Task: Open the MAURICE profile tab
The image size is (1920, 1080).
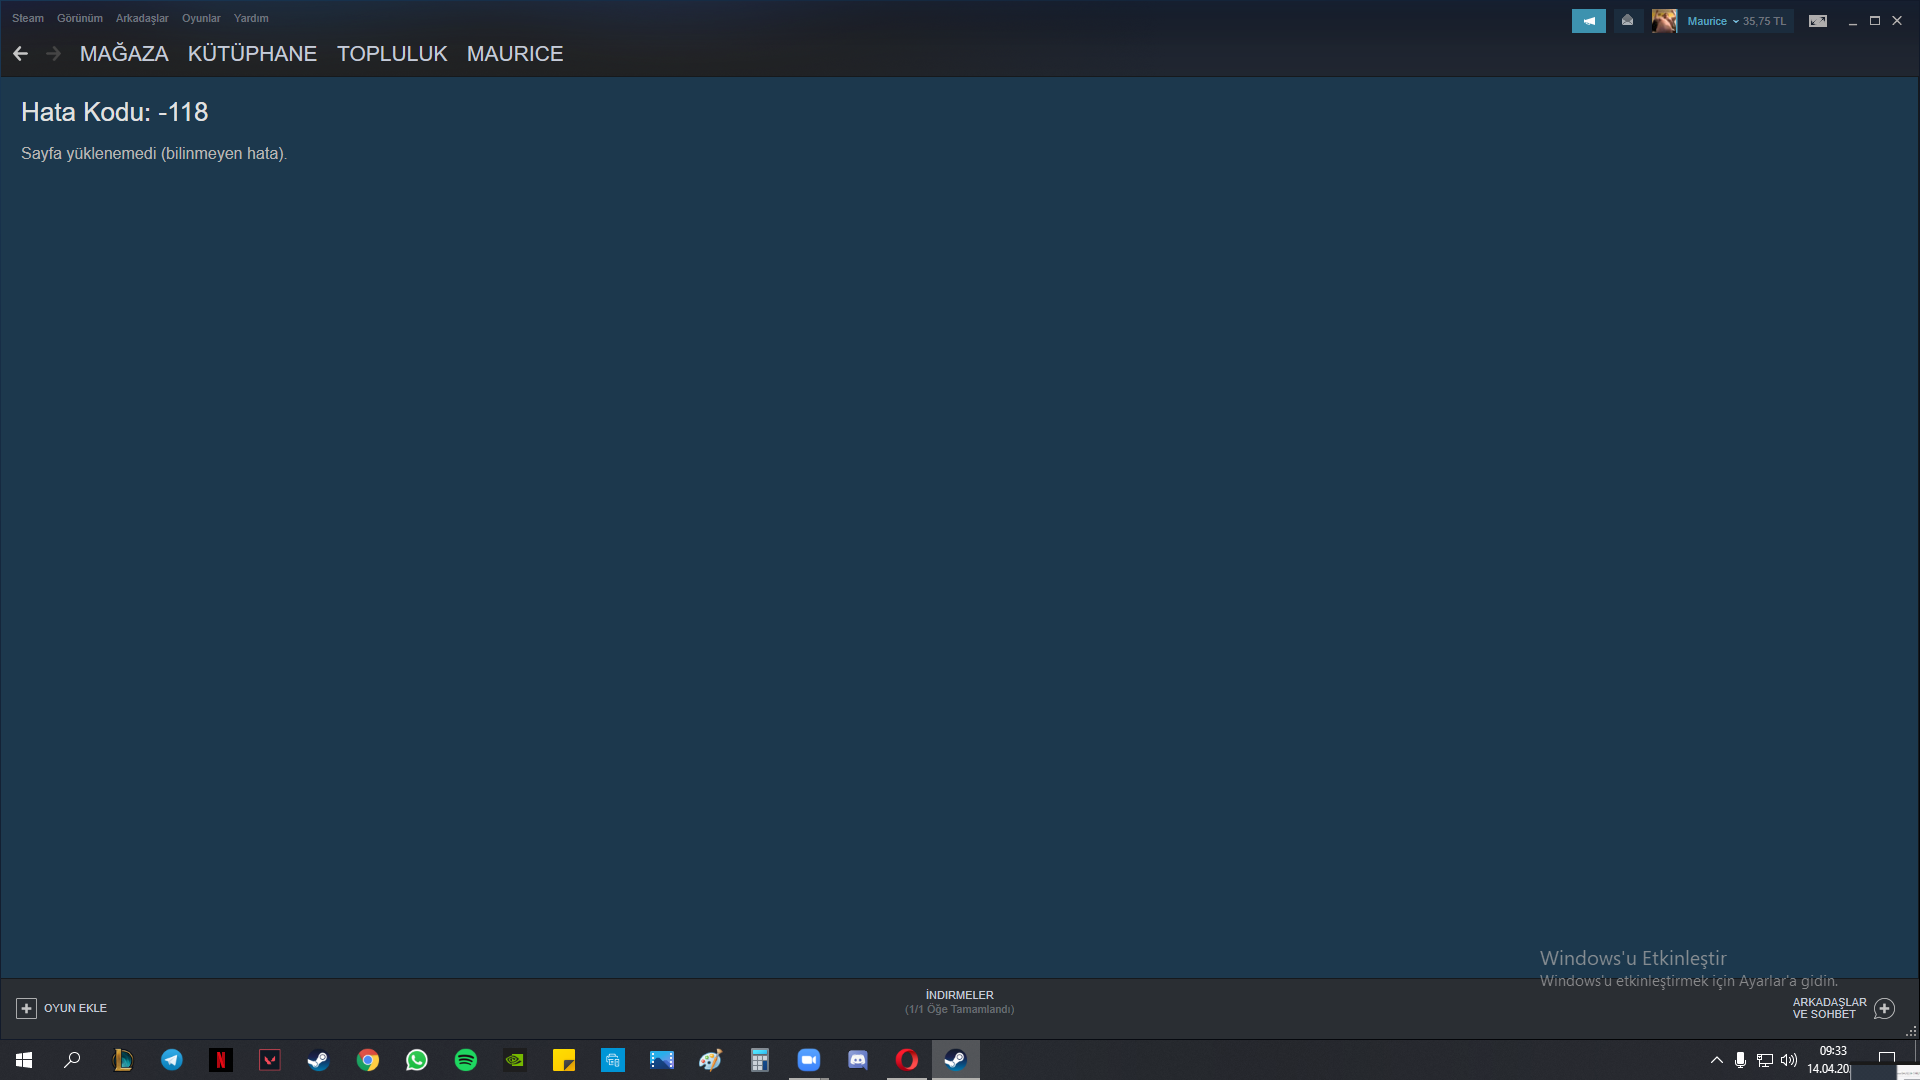Action: (515, 54)
